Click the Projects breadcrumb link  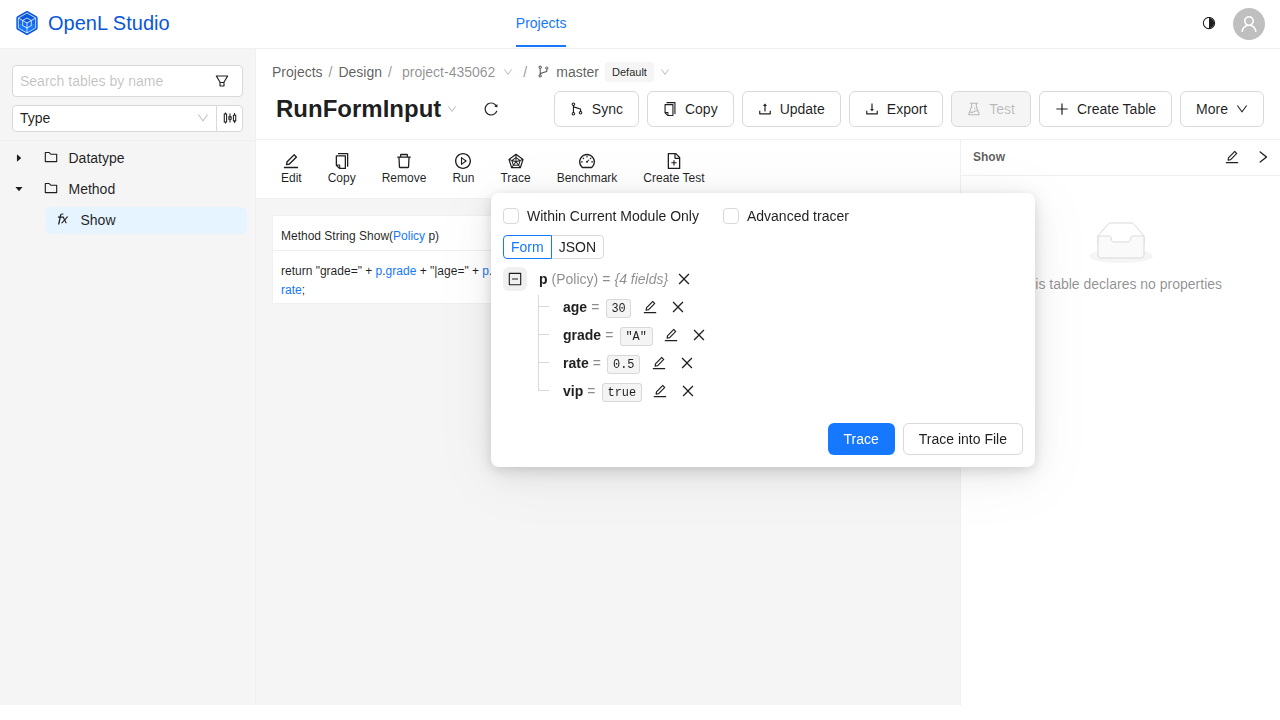297,72
